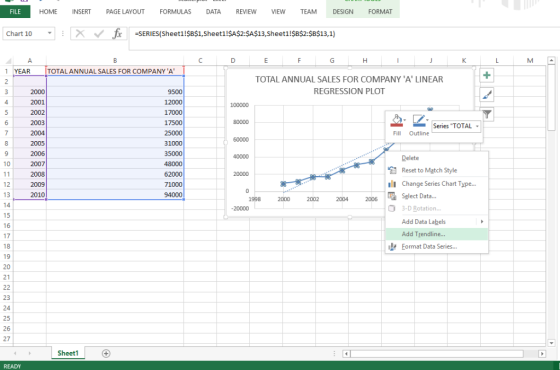Open the Series 'TOTAL' element dropdown
Screen dimensions: 560x370
pyautogui.click(x=477, y=126)
